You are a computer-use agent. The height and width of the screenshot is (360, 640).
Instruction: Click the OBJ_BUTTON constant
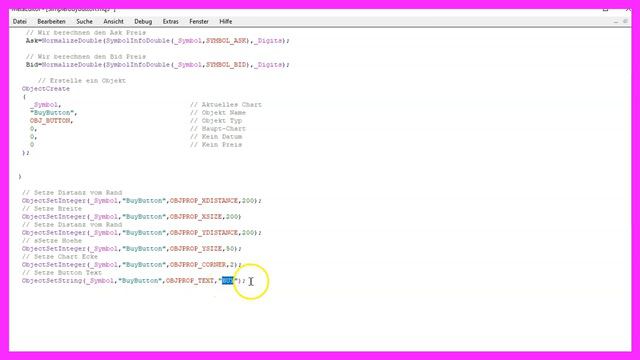(50, 121)
